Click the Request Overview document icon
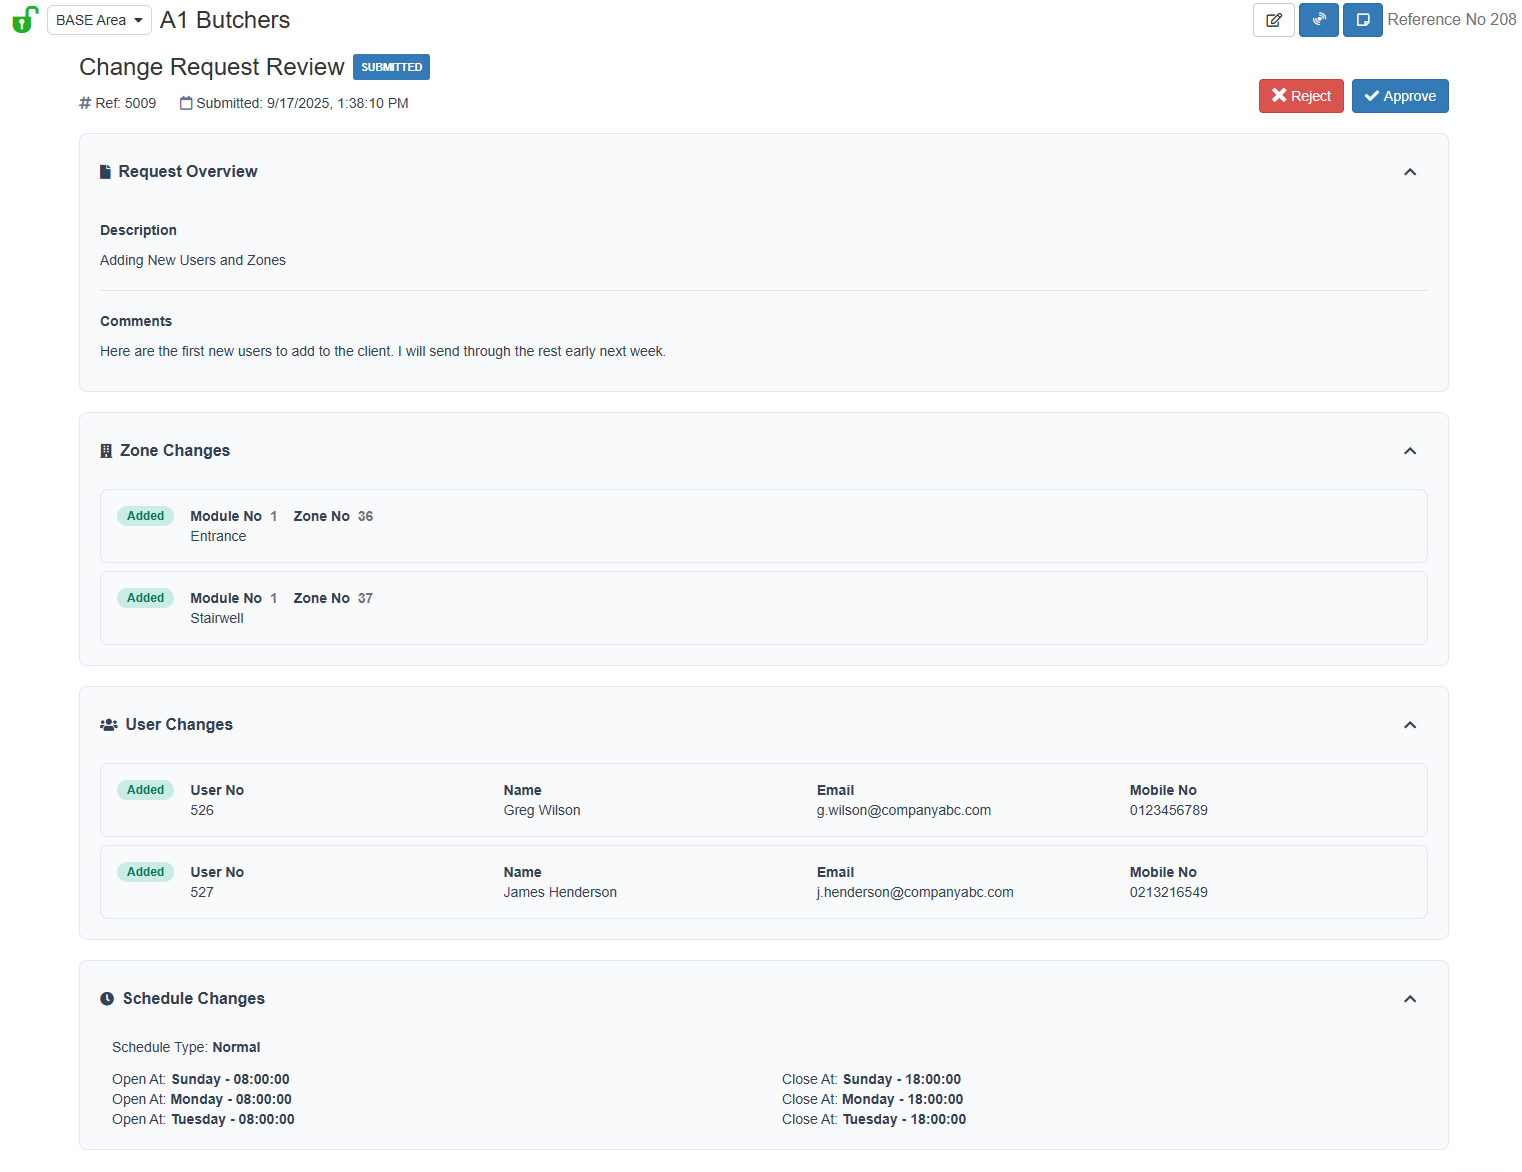Screen dimensions: 1522x1172 pyautogui.click(x=105, y=172)
